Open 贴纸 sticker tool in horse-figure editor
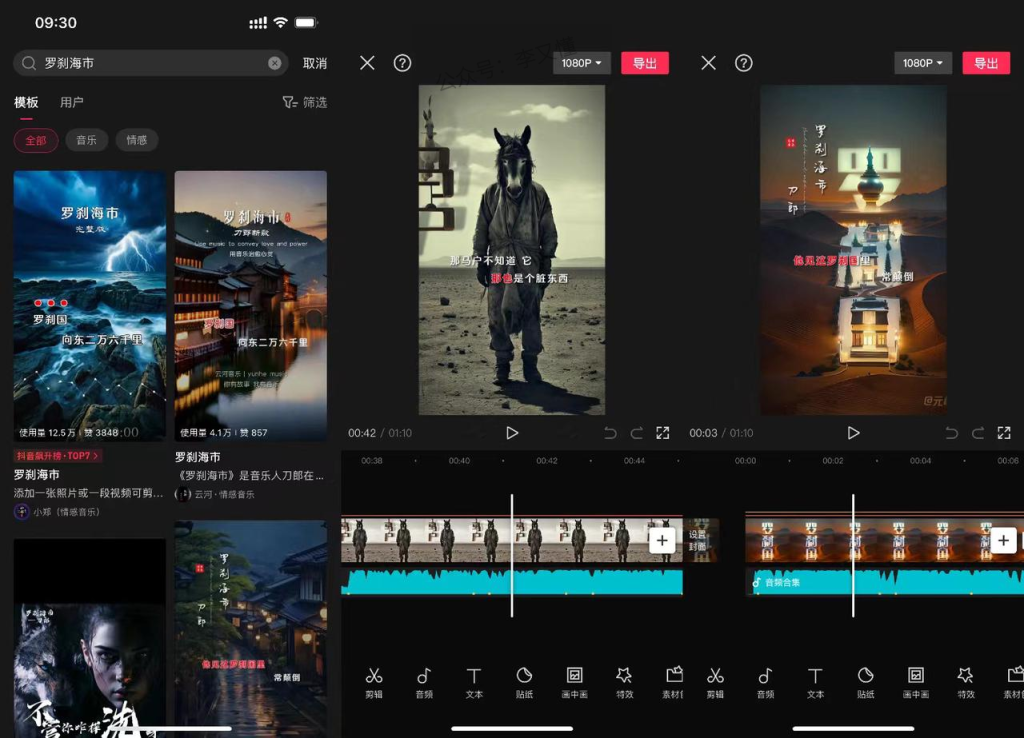The image size is (1024, 738). (524, 682)
